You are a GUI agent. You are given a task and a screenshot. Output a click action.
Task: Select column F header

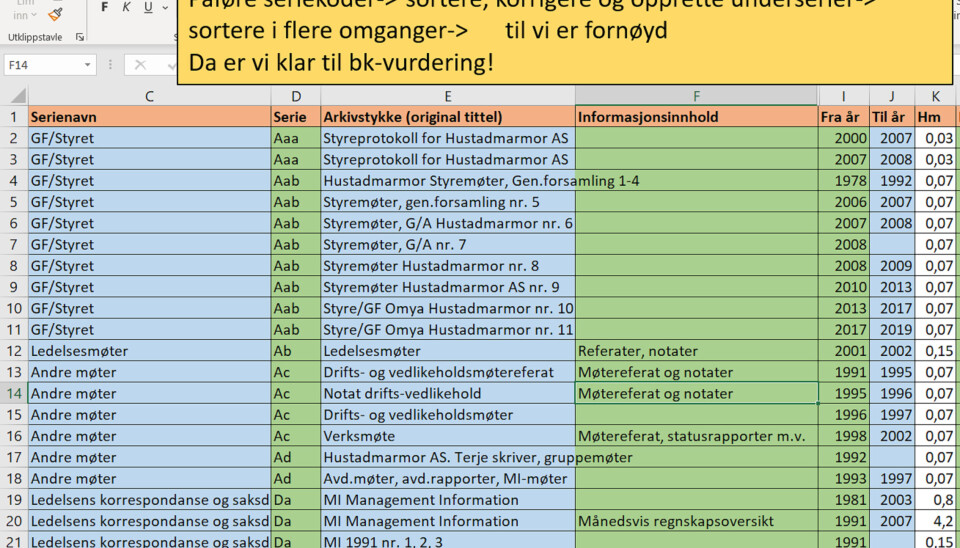(696, 96)
